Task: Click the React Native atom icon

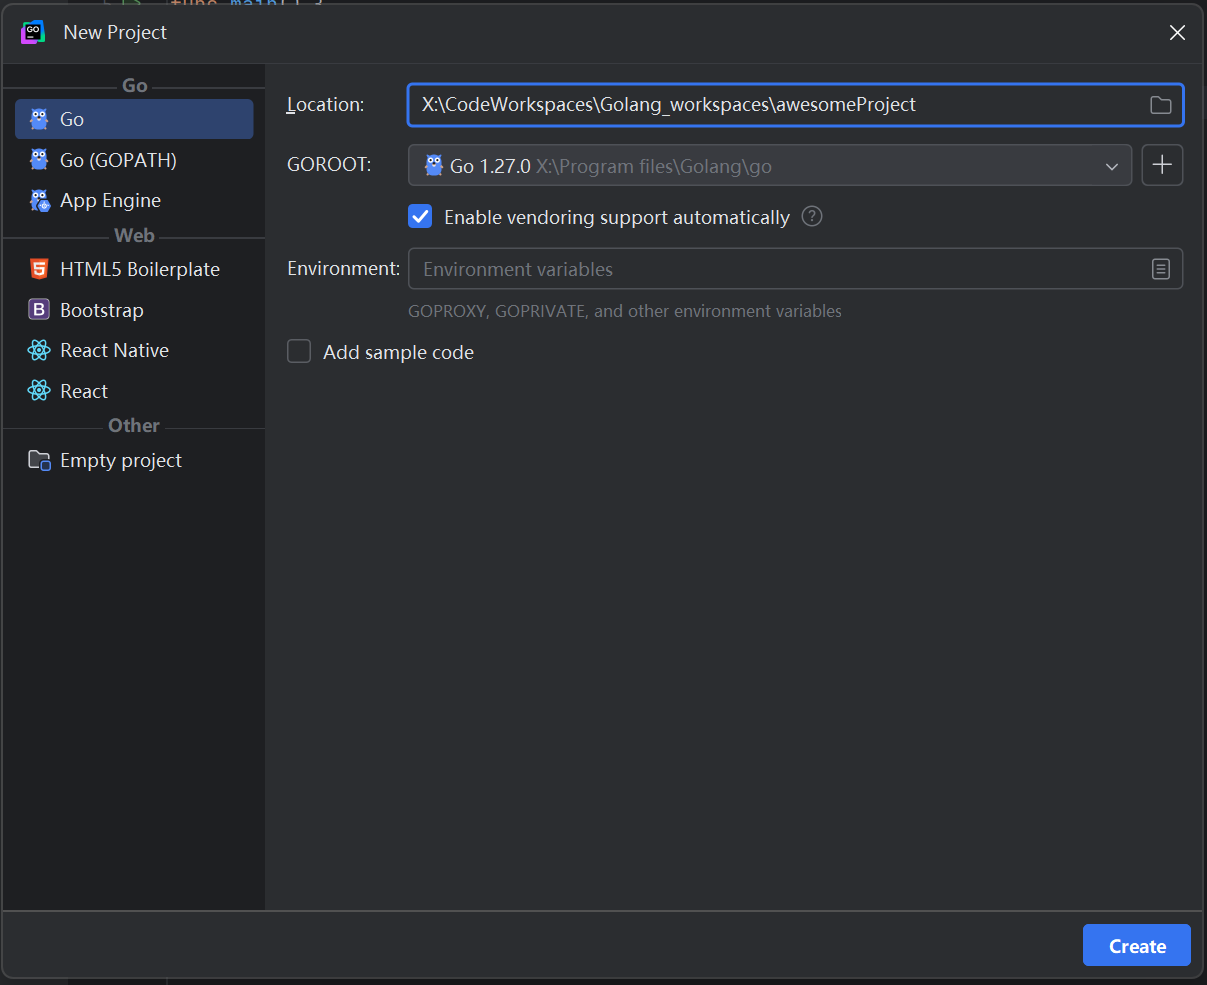Action: (x=39, y=350)
